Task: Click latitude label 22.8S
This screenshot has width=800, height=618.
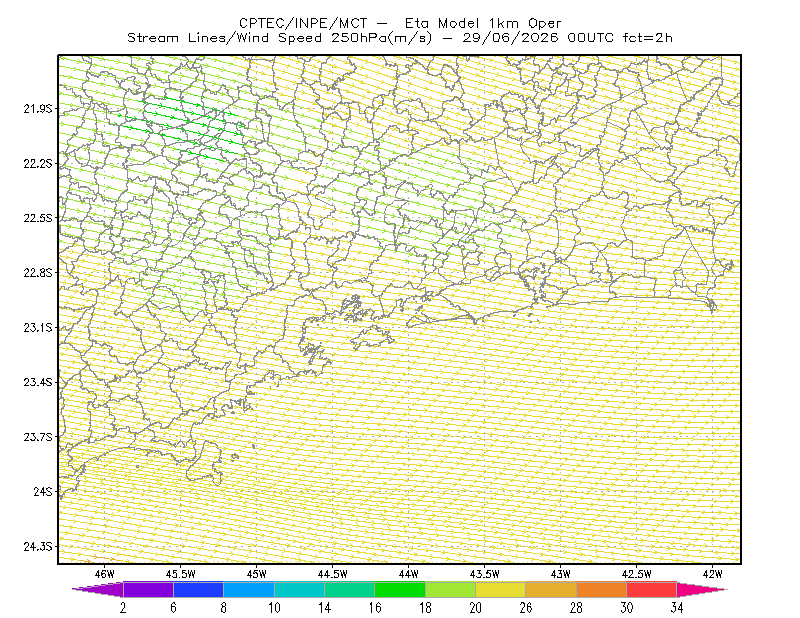Action: coord(38,273)
